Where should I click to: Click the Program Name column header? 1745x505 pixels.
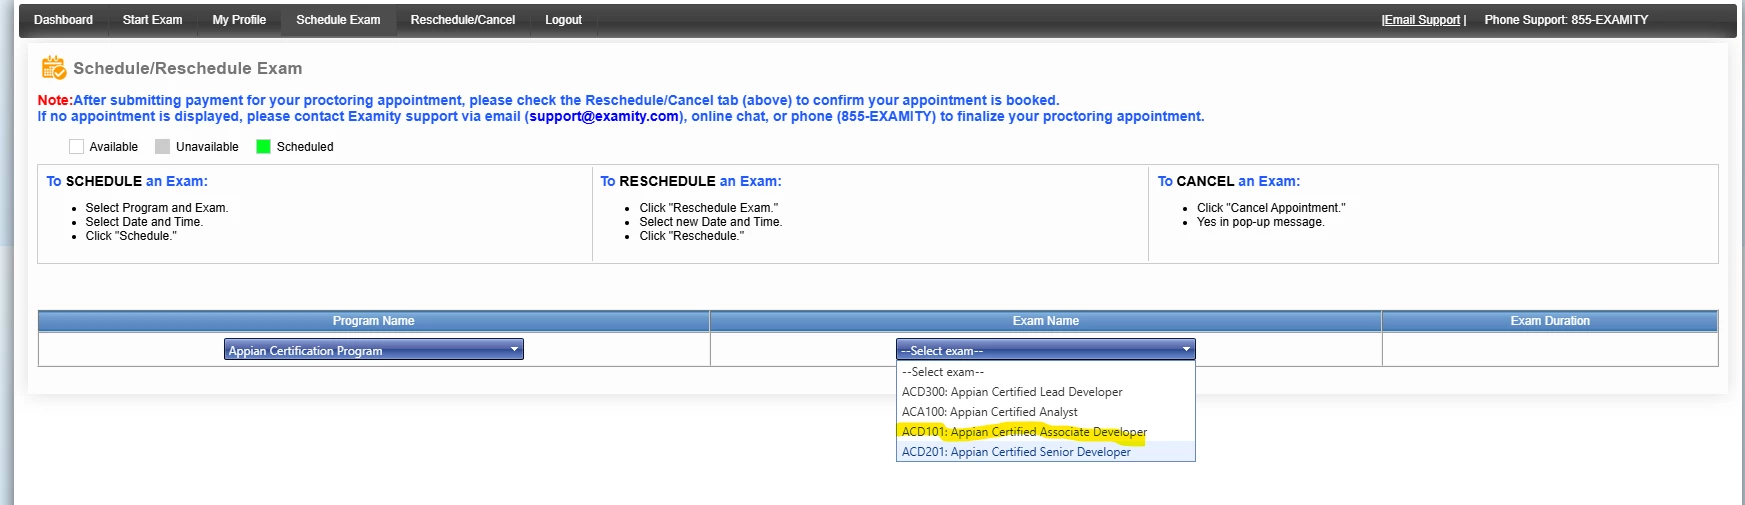tap(373, 321)
